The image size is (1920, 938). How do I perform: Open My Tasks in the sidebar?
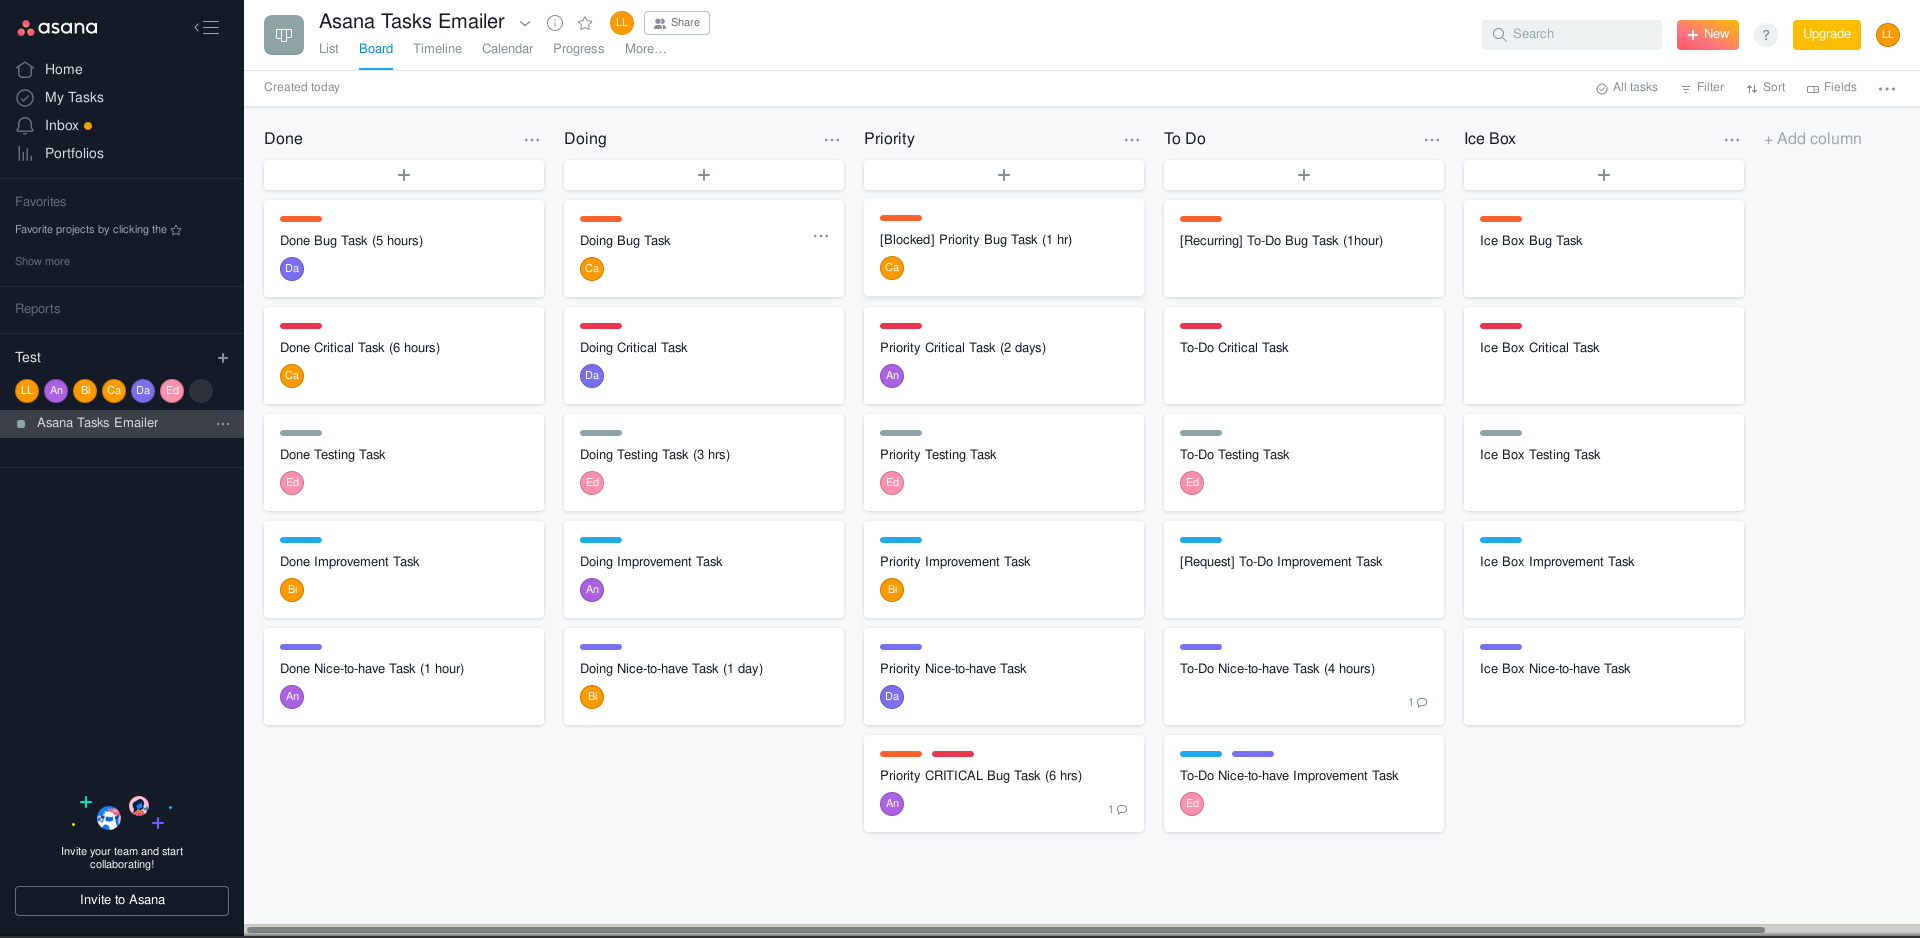coord(74,97)
